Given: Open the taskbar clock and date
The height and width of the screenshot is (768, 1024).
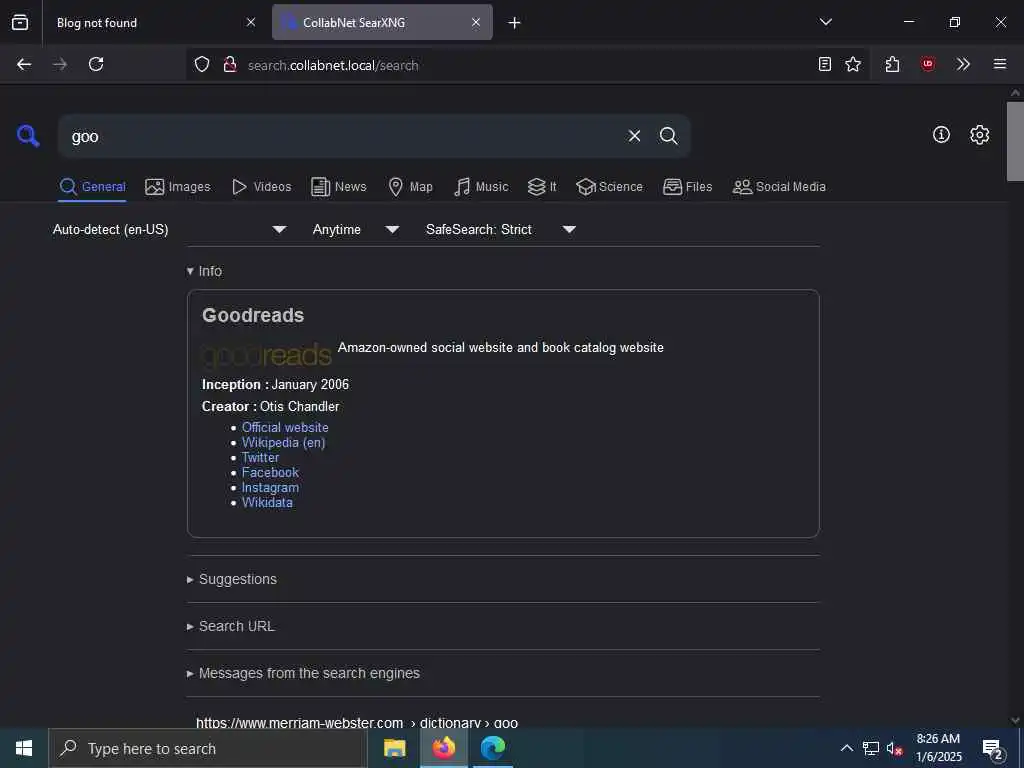Looking at the screenshot, I should tap(938, 748).
